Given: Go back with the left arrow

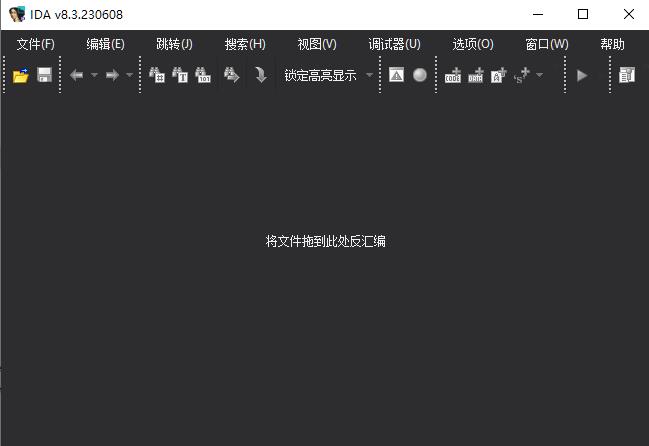Looking at the screenshot, I should pyautogui.click(x=77, y=75).
